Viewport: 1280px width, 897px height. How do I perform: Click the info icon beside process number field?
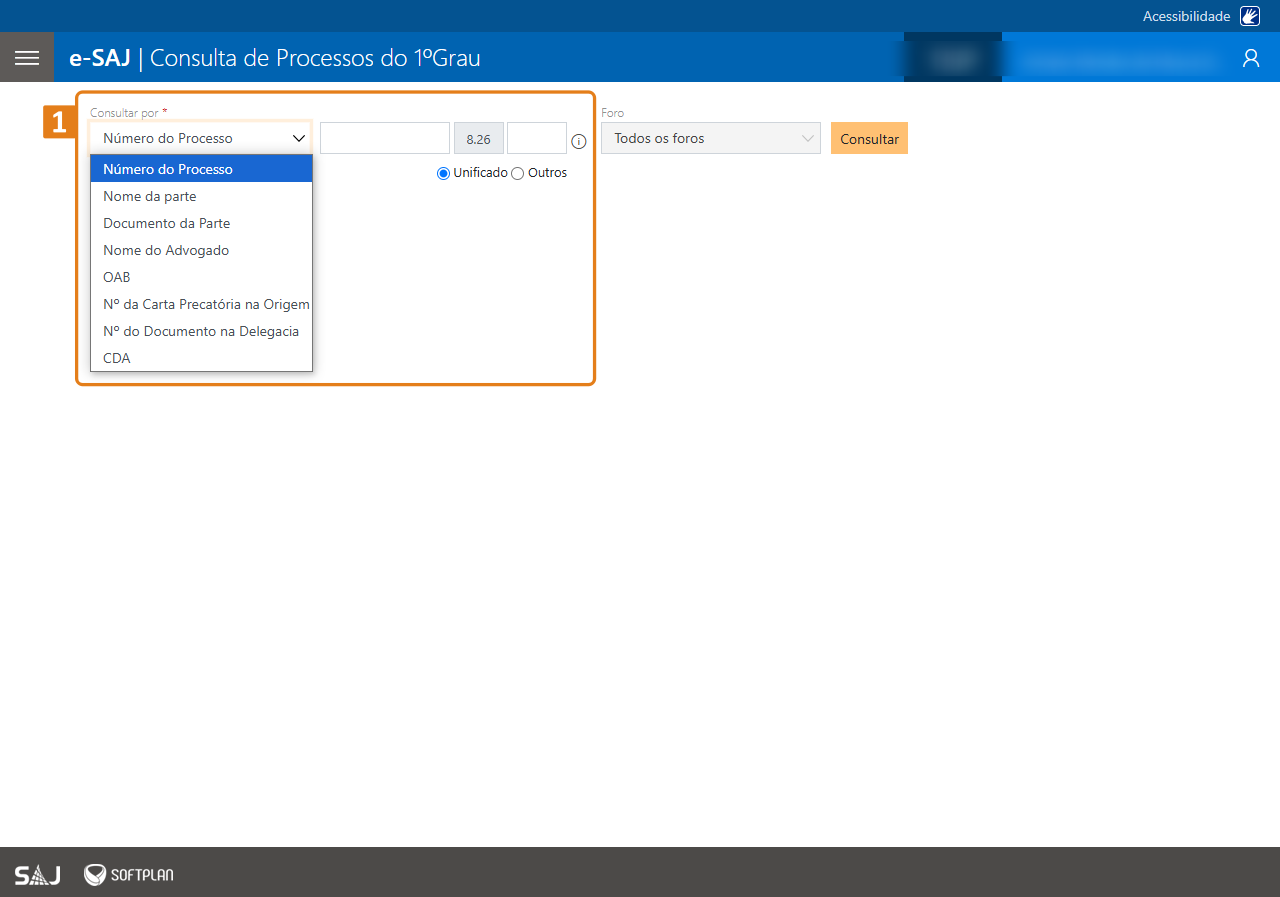(579, 141)
